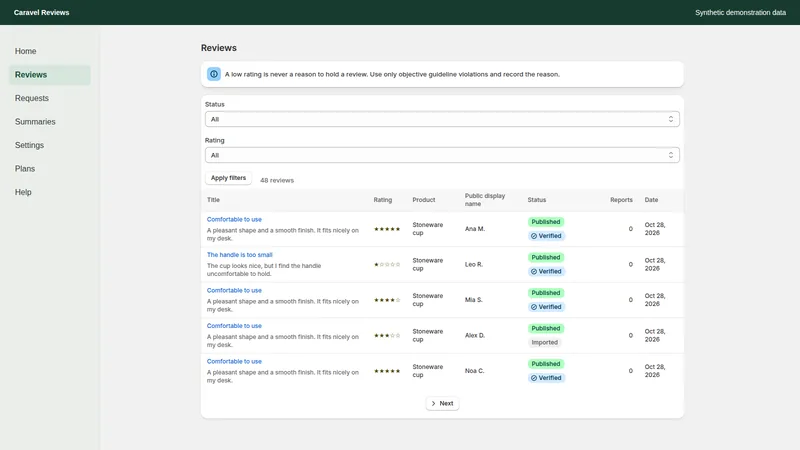
Task: Click the name 'Alex D.'
Action: pyautogui.click(x=474, y=335)
